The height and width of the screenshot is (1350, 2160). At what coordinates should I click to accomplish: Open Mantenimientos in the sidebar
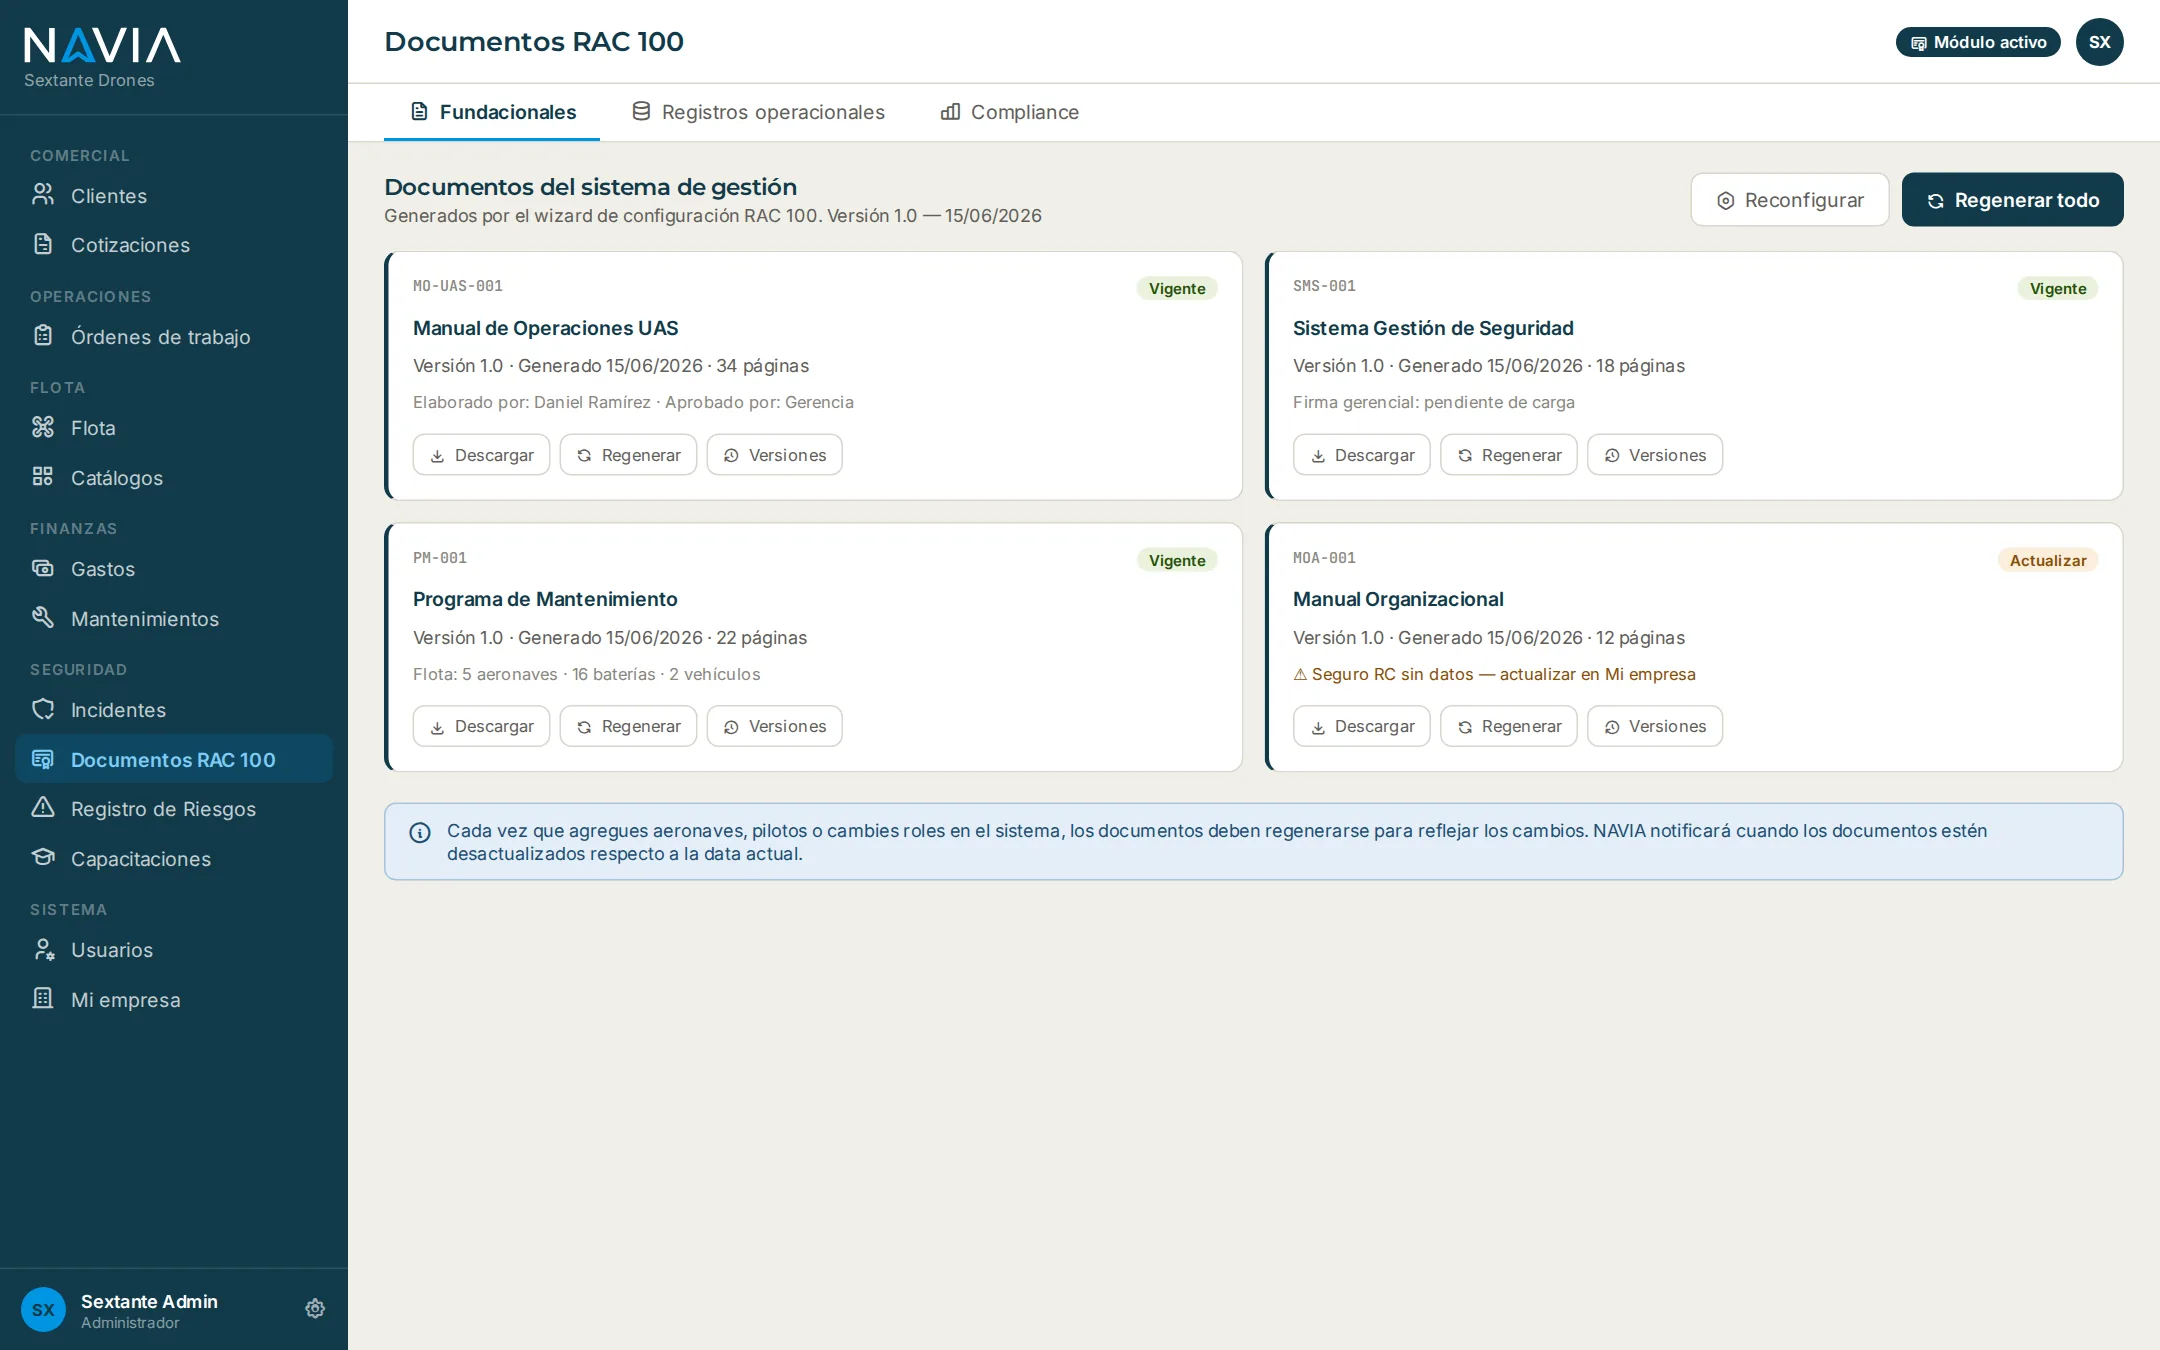[174, 619]
